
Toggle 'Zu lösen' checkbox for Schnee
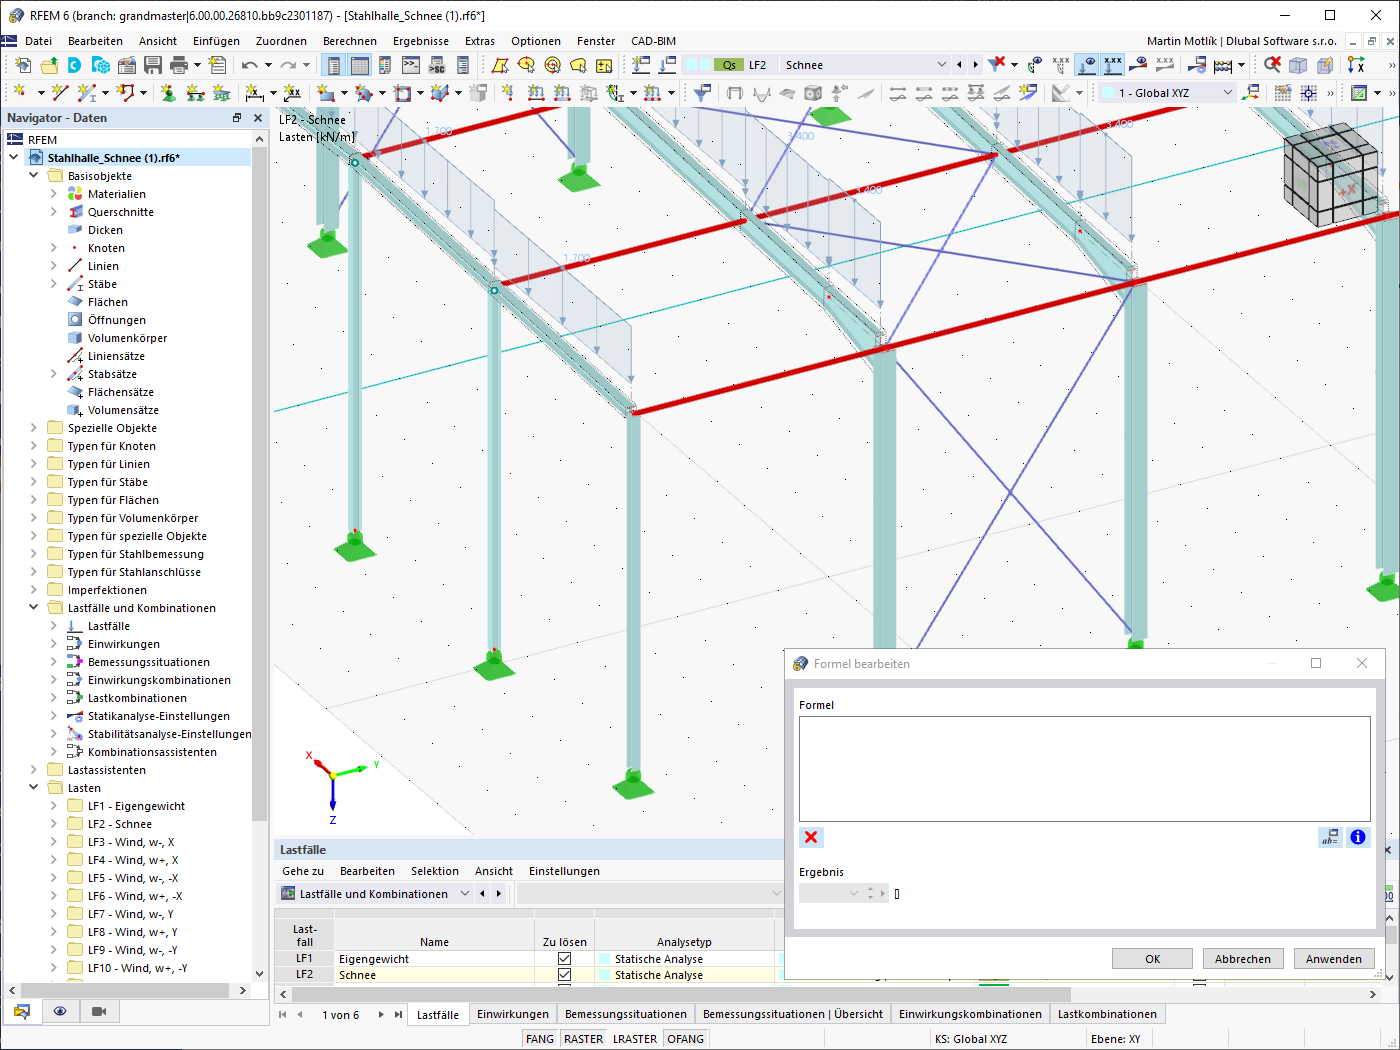564,974
